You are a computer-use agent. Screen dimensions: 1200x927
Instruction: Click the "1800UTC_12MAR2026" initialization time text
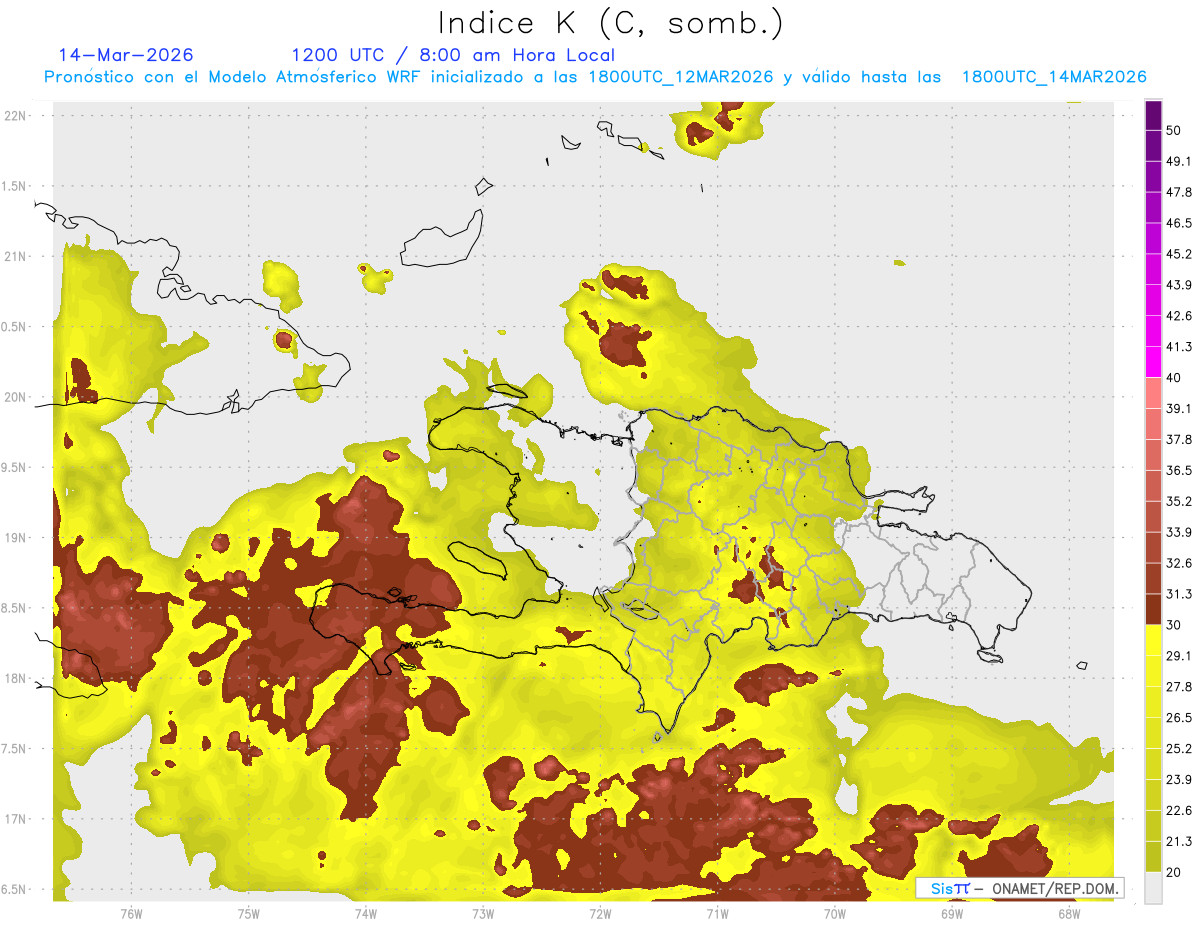coord(681,77)
